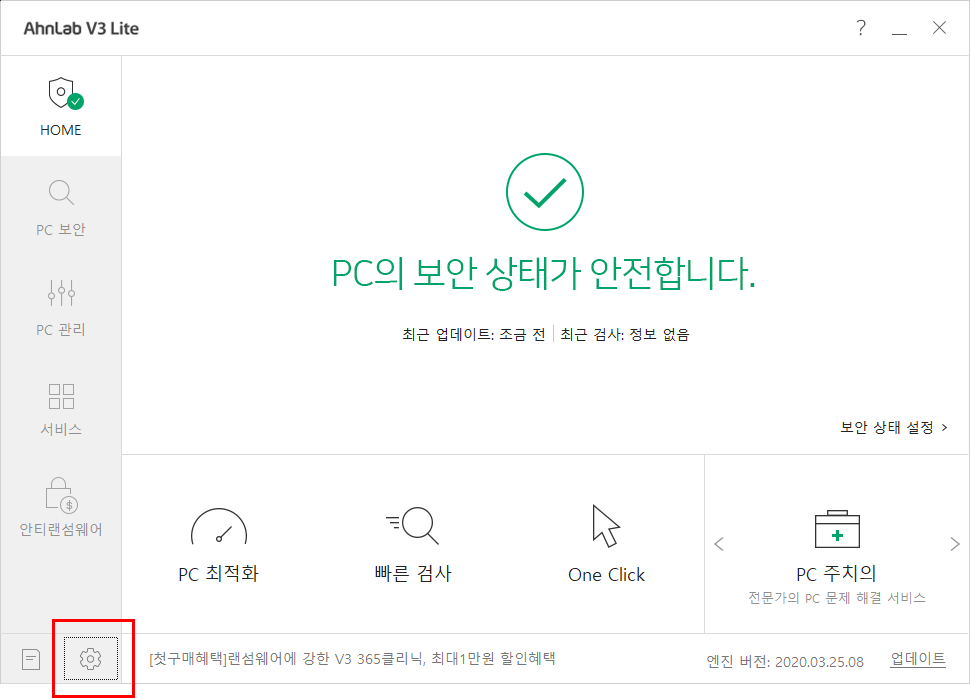Click 전문가의 PC 문제 해결 서비스 text
The height and width of the screenshot is (698, 970).
pos(836,598)
